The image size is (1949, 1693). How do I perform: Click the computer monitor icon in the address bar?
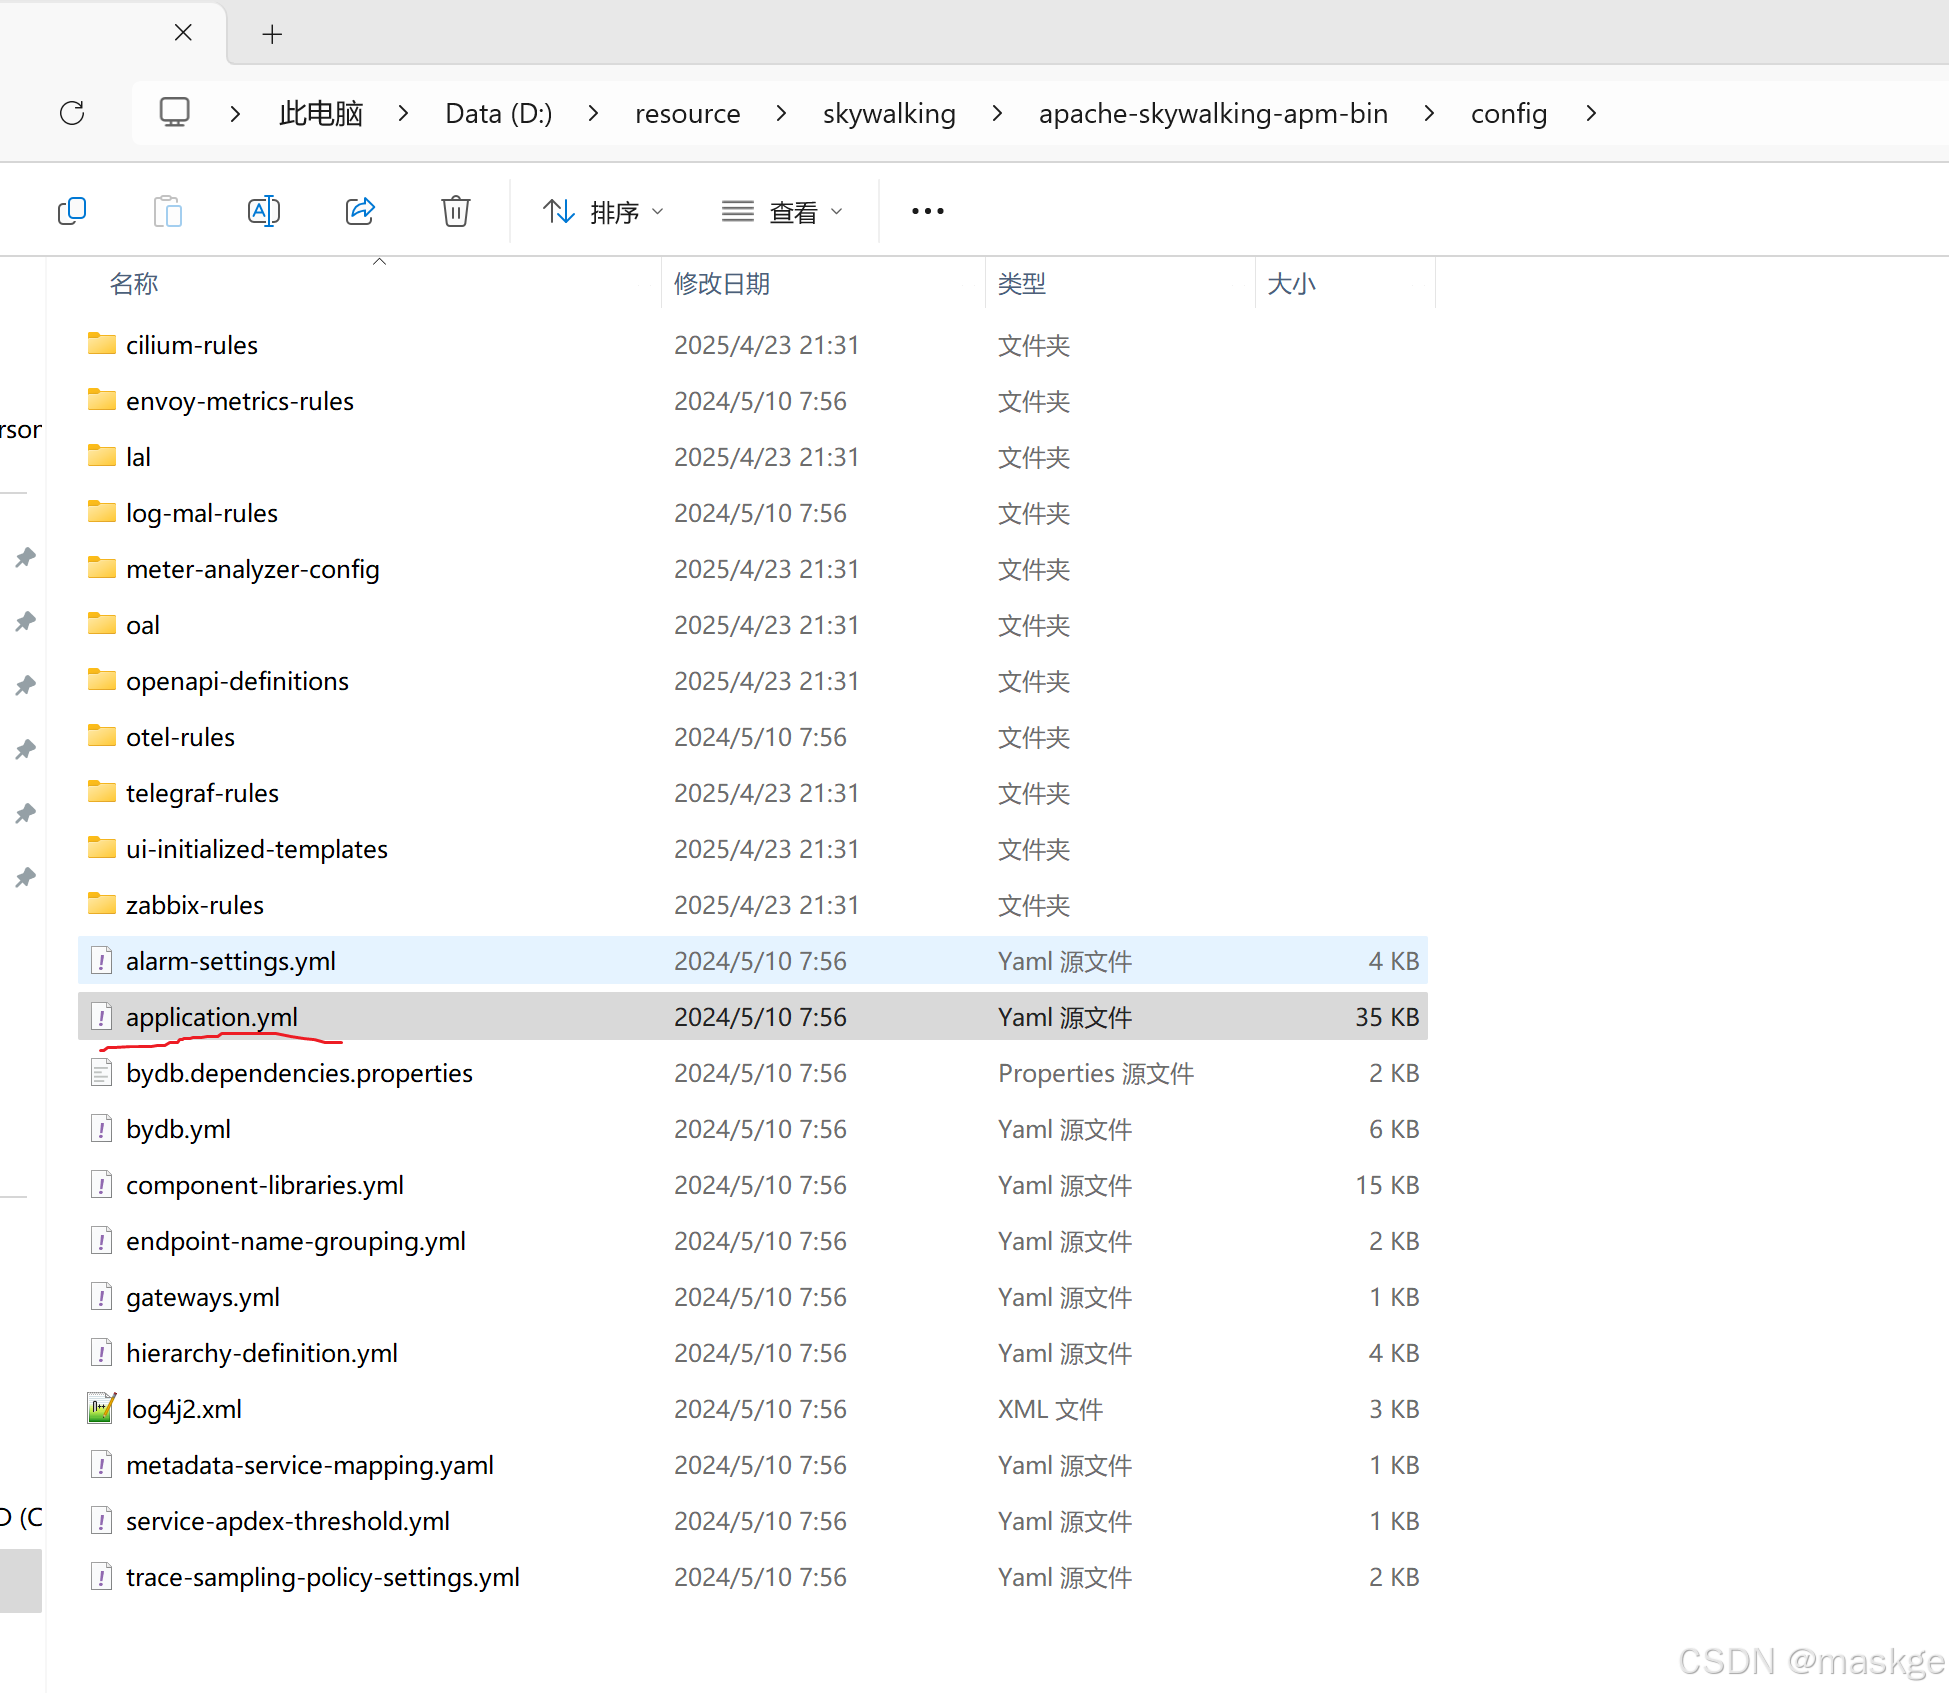tap(175, 113)
